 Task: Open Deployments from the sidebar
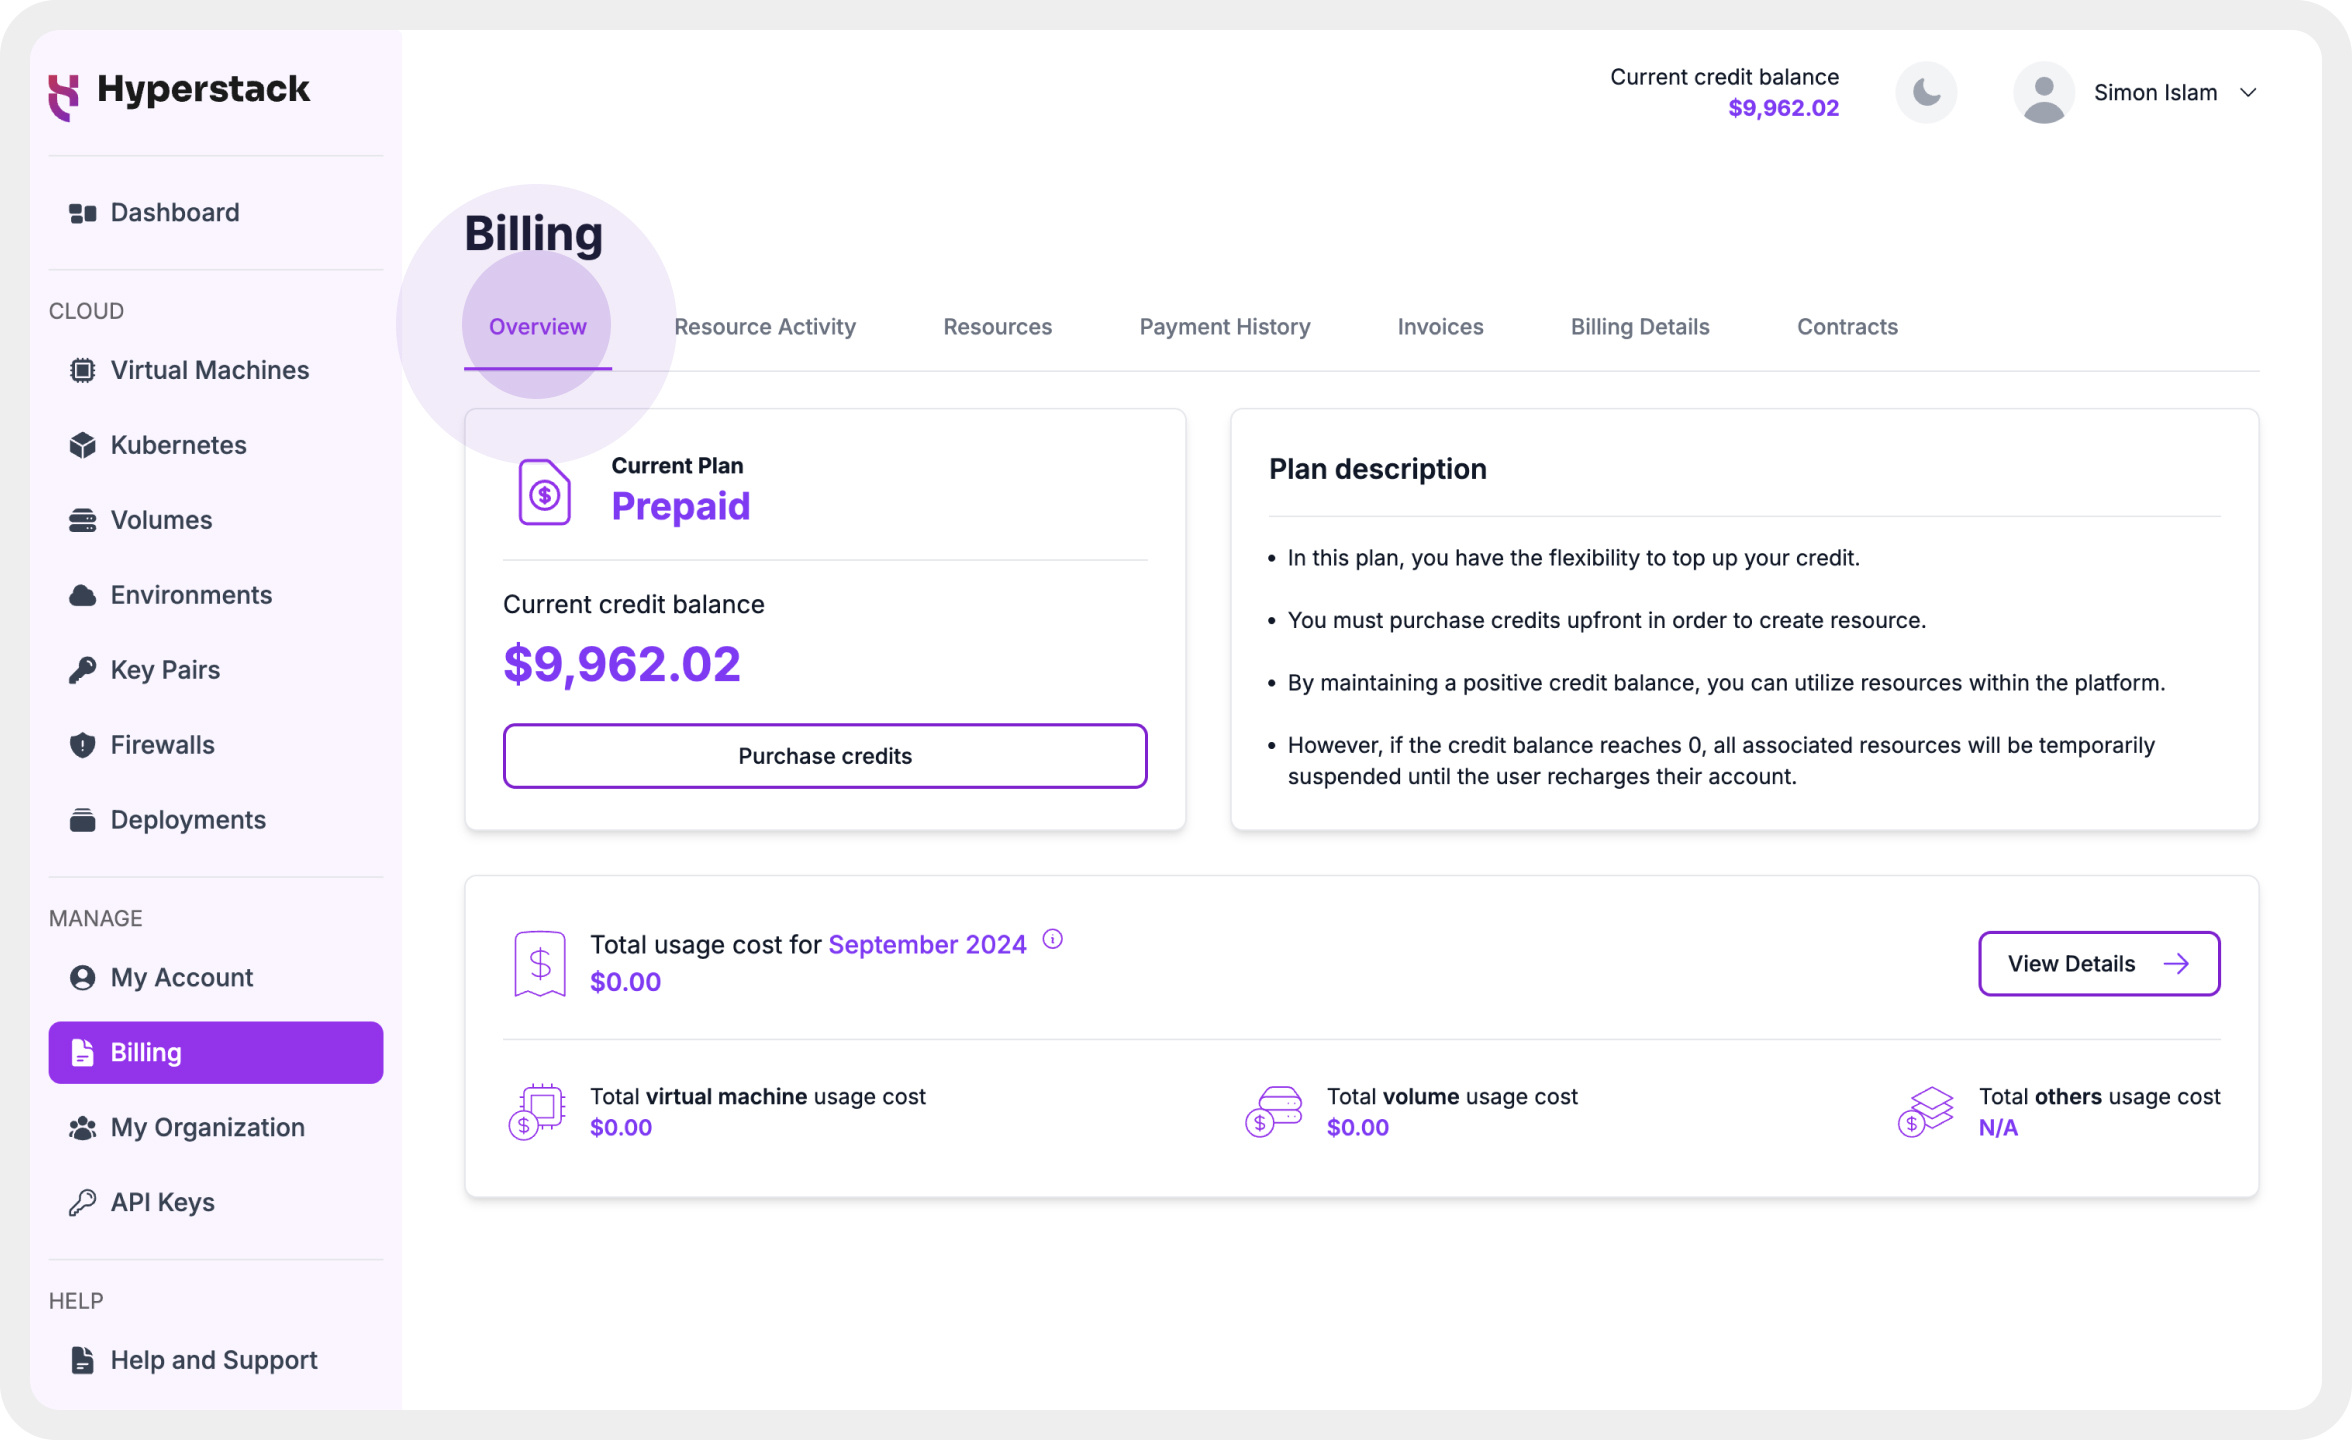click(215, 820)
